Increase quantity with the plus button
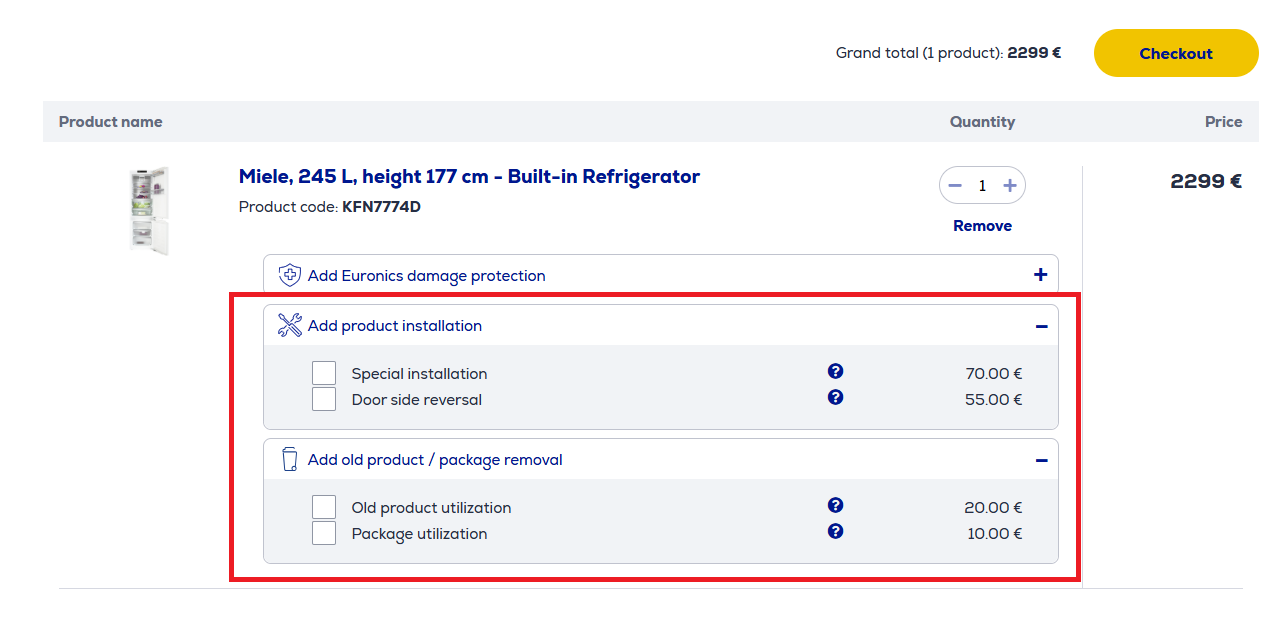Screen dimensions: 1277x618 click(1010, 185)
